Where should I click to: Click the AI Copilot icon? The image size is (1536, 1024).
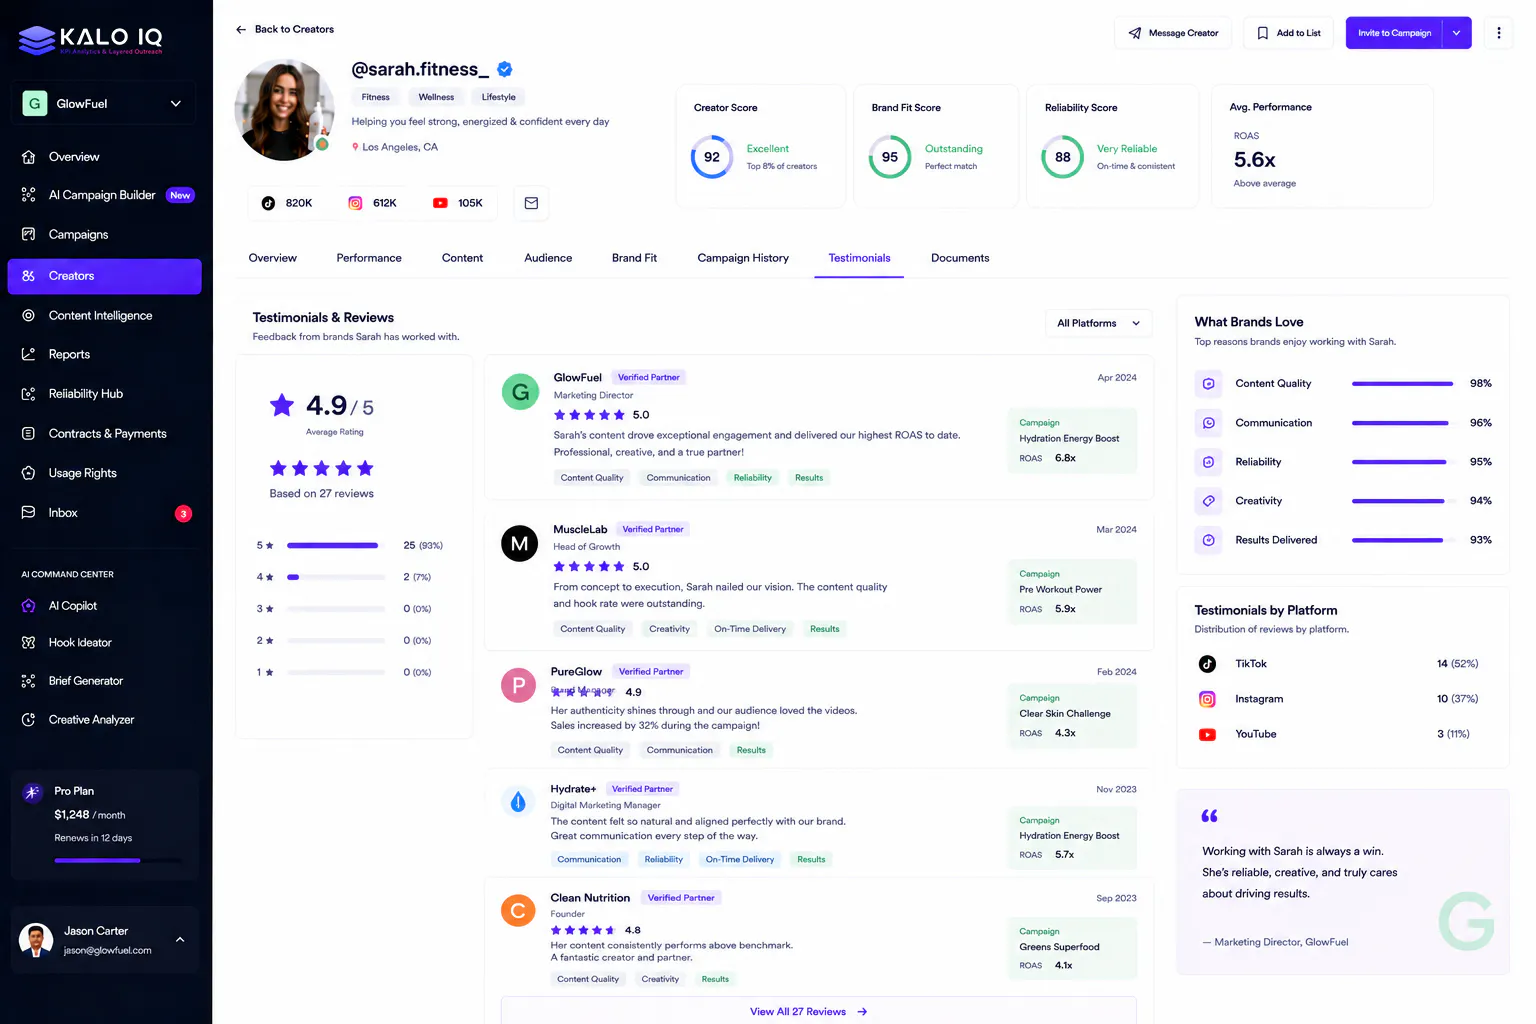(x=28, y=606)
